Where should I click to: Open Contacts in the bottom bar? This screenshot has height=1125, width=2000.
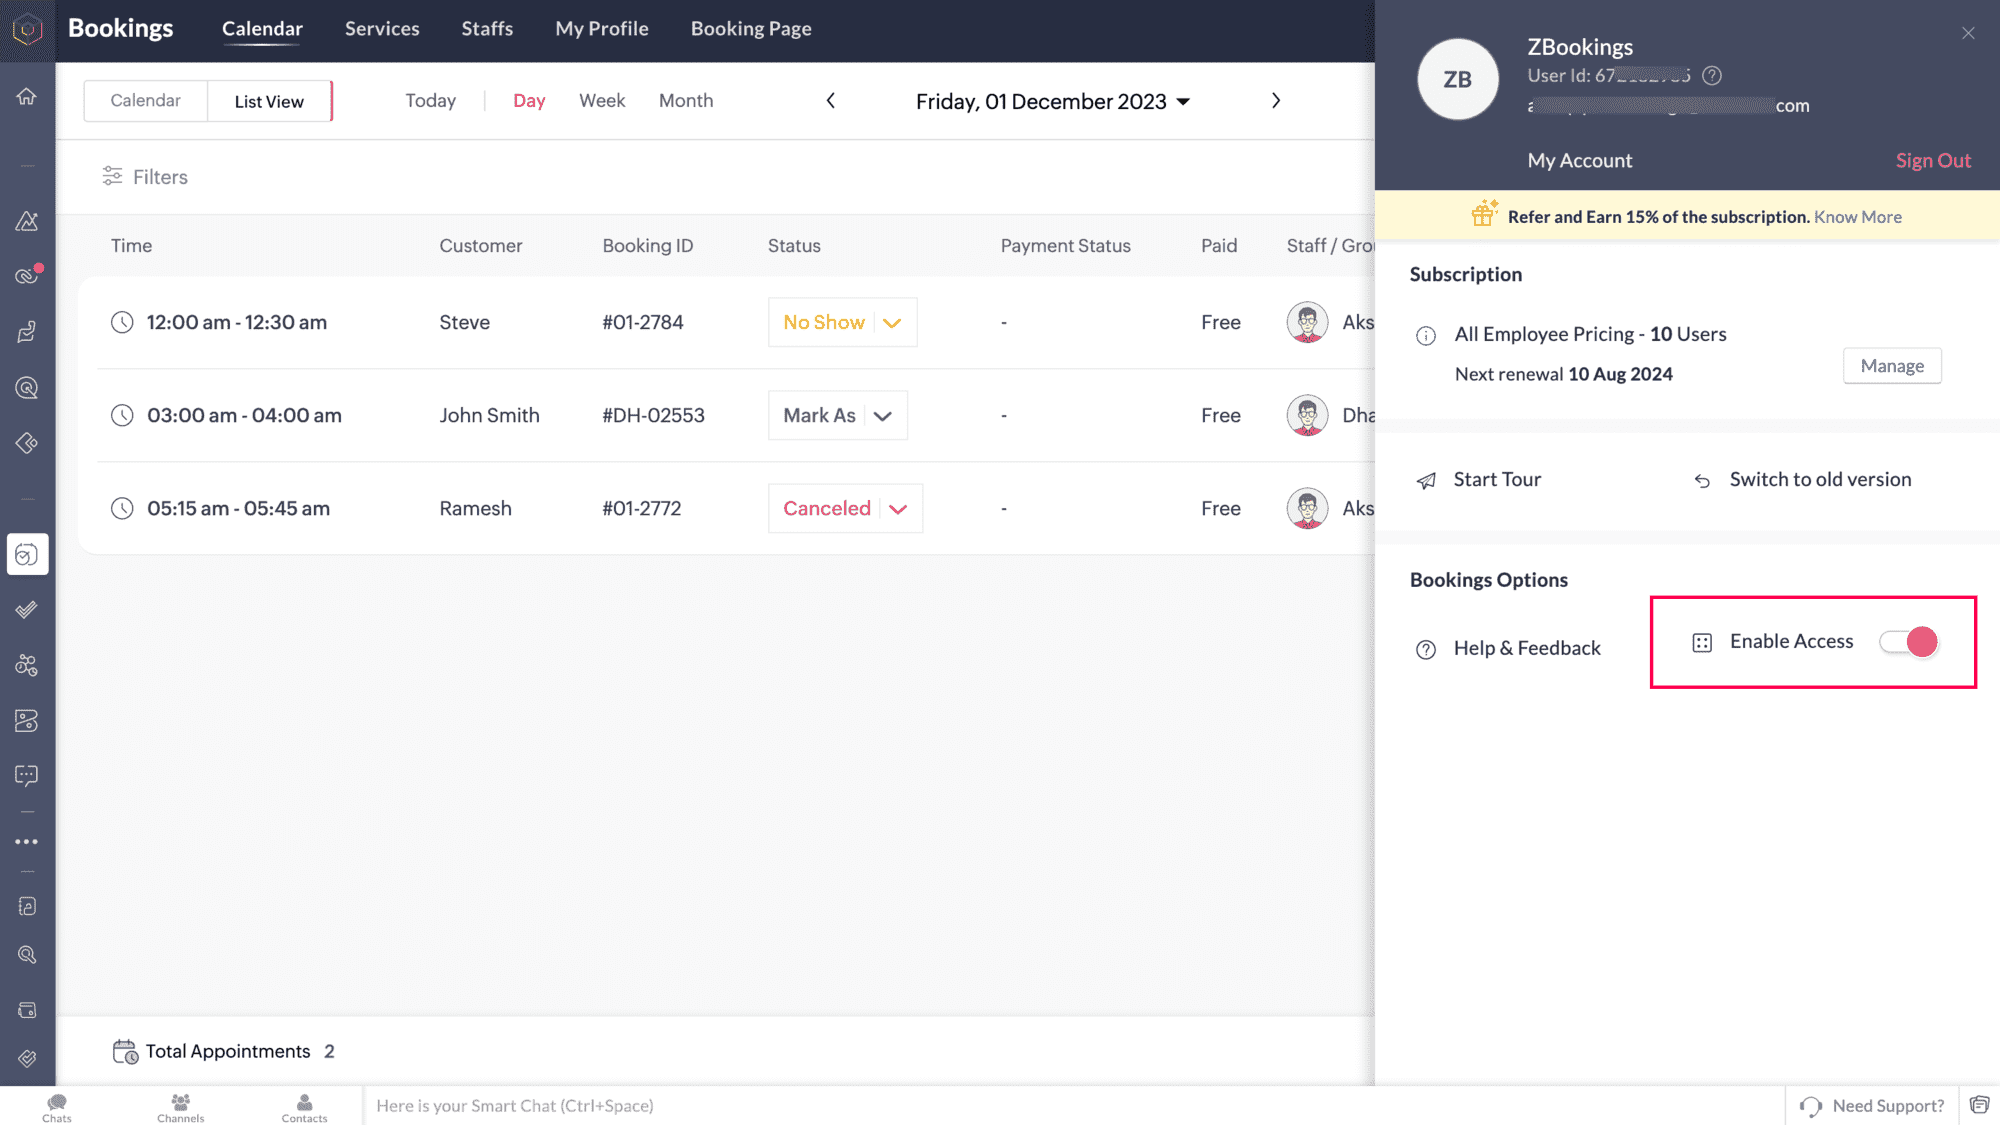click(x=304, y=1106)
